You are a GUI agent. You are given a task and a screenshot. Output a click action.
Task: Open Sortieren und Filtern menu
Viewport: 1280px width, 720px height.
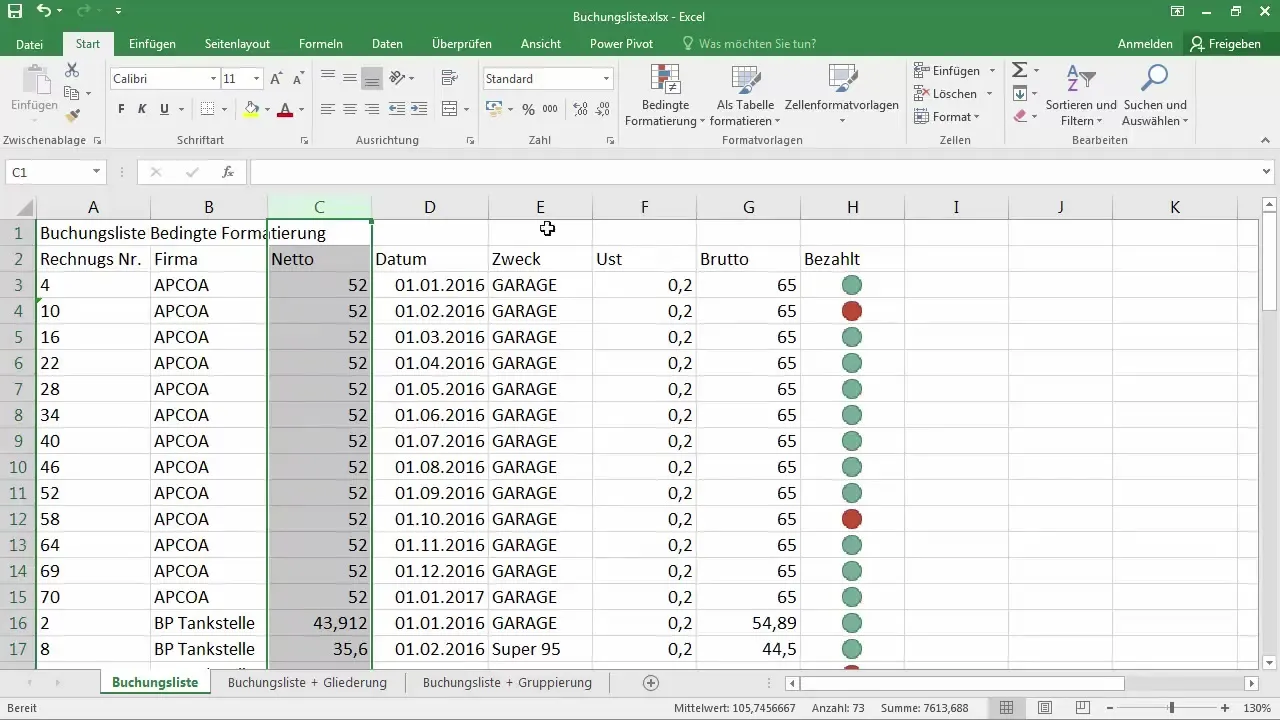click(1081, 96)
